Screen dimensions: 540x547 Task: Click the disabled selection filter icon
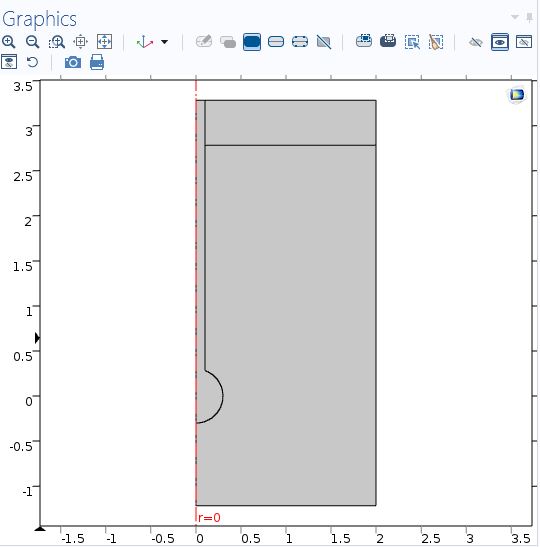pyautogui.click(x=324, y=42)
